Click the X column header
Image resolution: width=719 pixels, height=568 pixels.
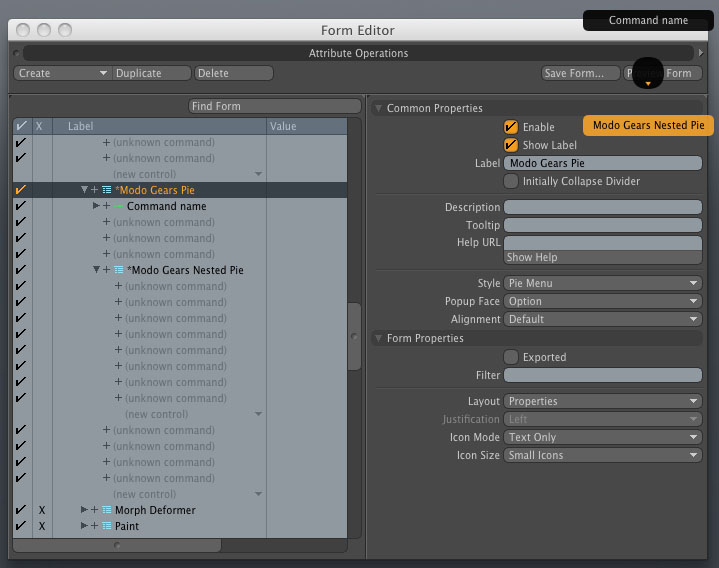(39, 126)
